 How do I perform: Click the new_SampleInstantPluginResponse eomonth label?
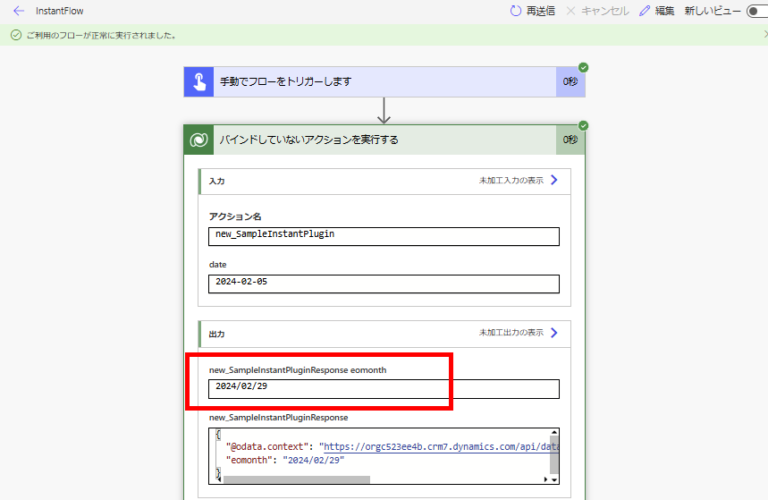point(297,370)
